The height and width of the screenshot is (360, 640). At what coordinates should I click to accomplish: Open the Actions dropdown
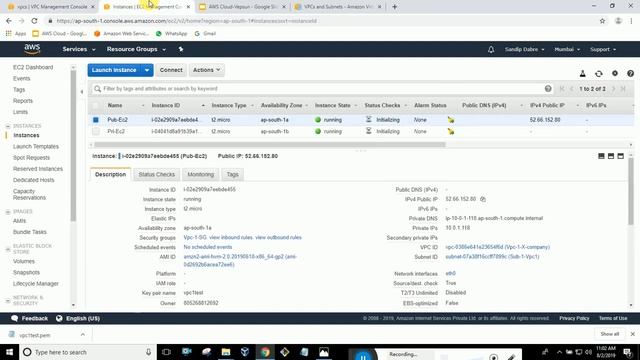[206, 70]
